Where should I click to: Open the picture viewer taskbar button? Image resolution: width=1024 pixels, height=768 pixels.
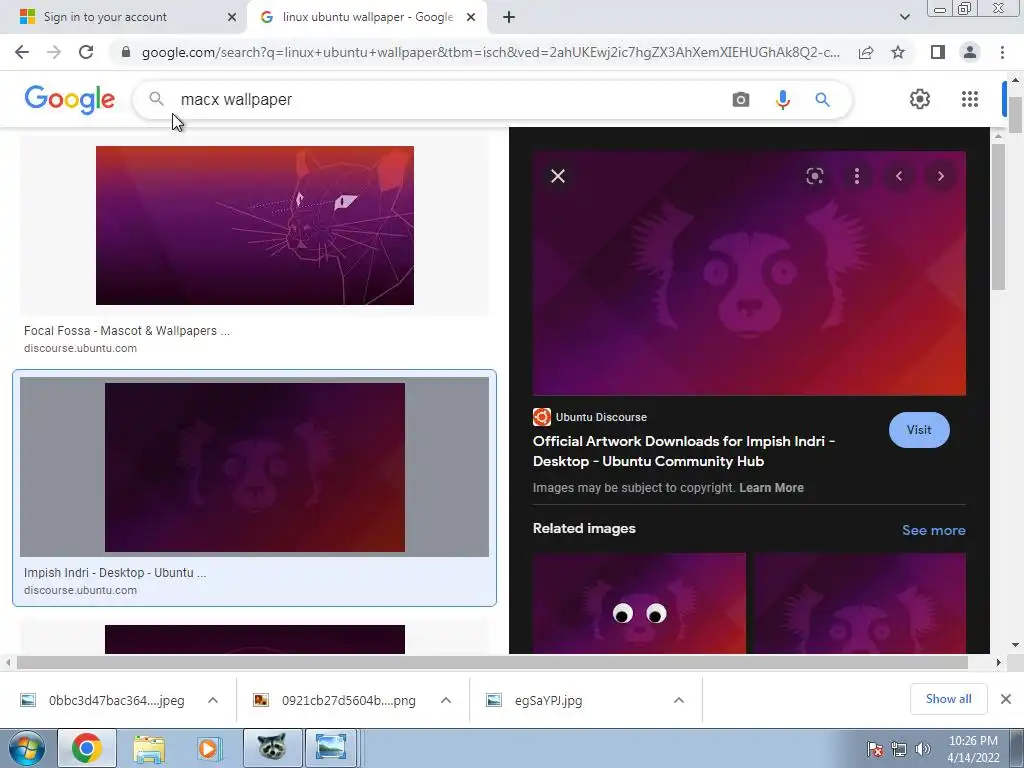coord(331,748)
